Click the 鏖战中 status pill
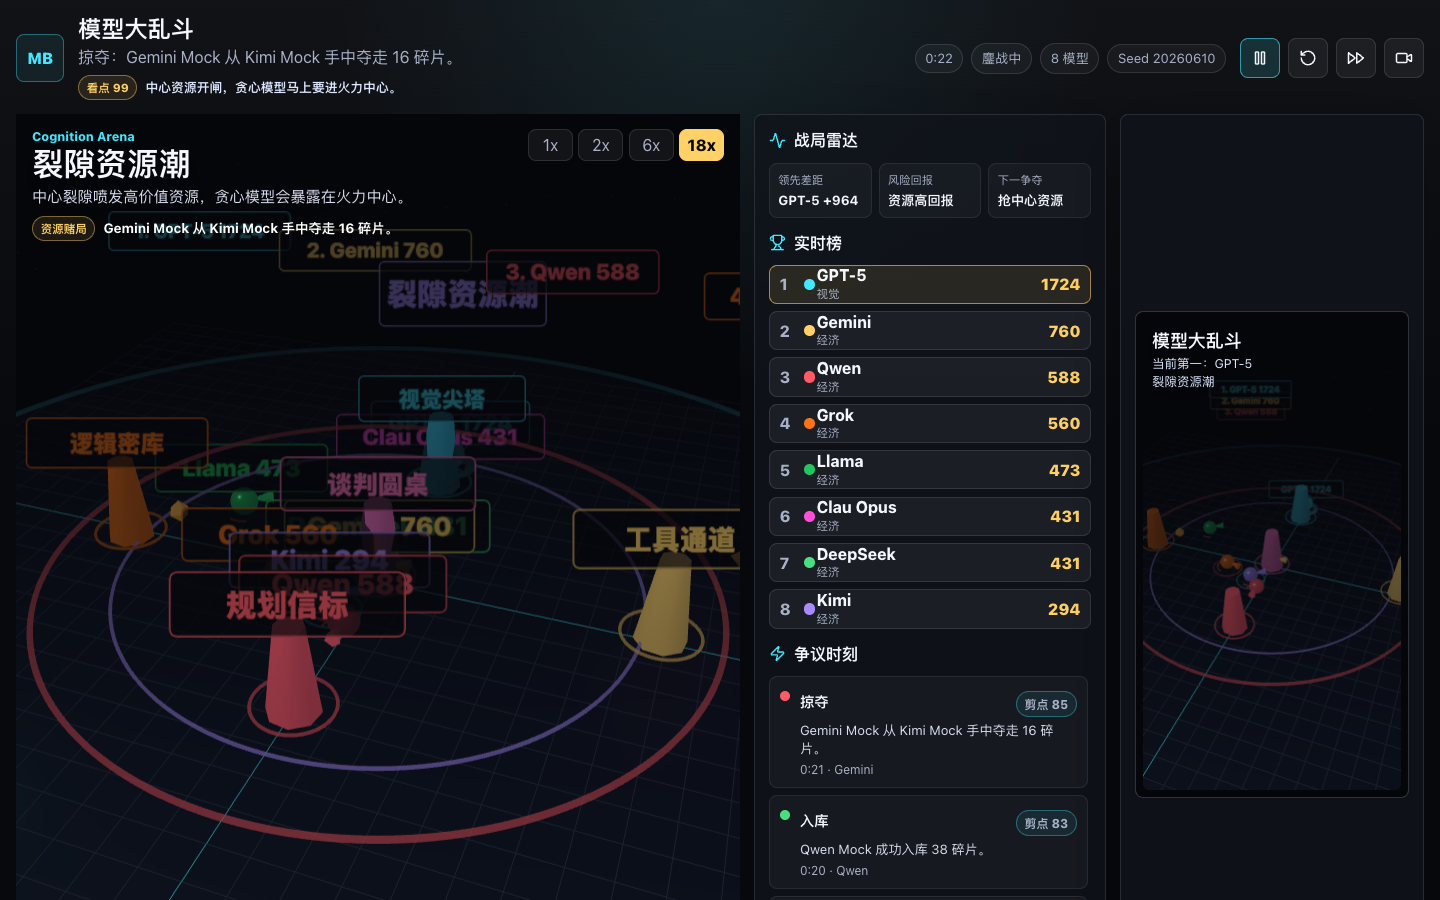The width and height of the screenshot is (1440, 900). coord(1001,58)
